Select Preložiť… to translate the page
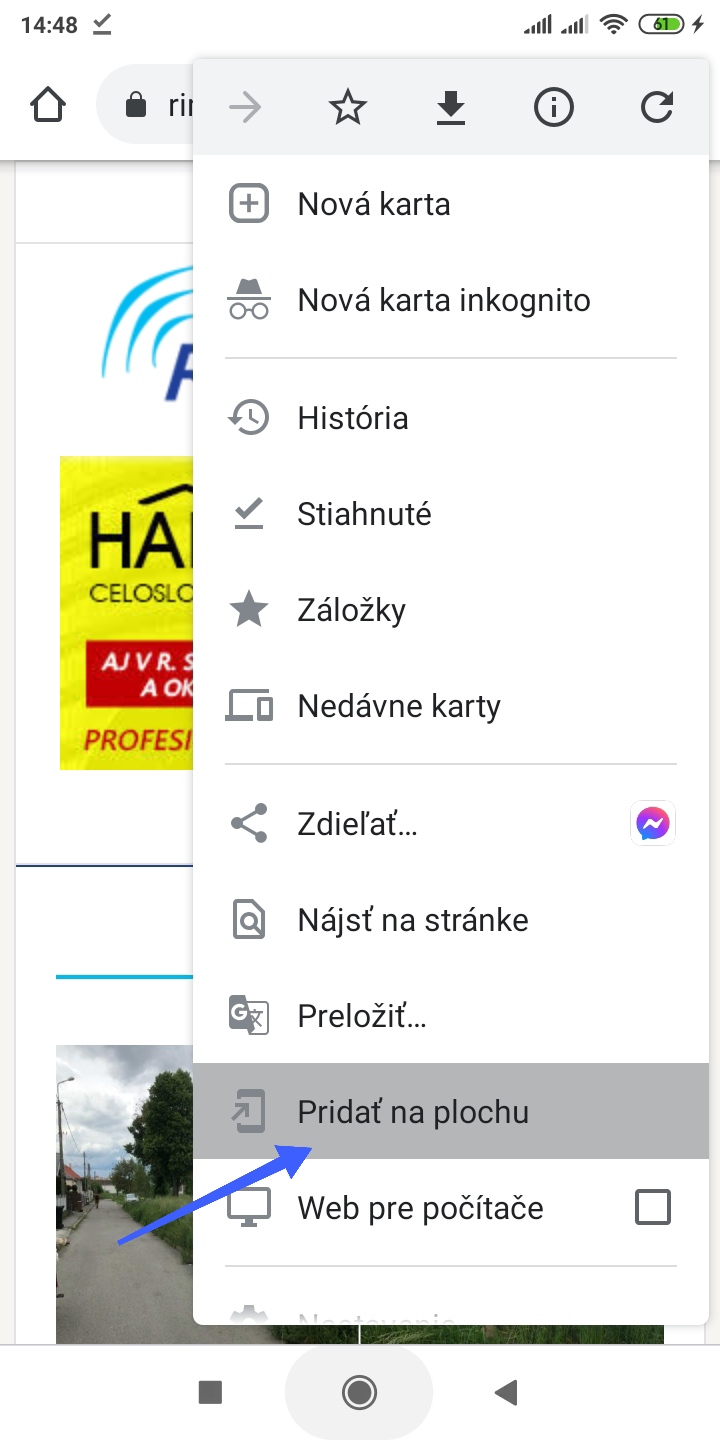 point(362,1016)
